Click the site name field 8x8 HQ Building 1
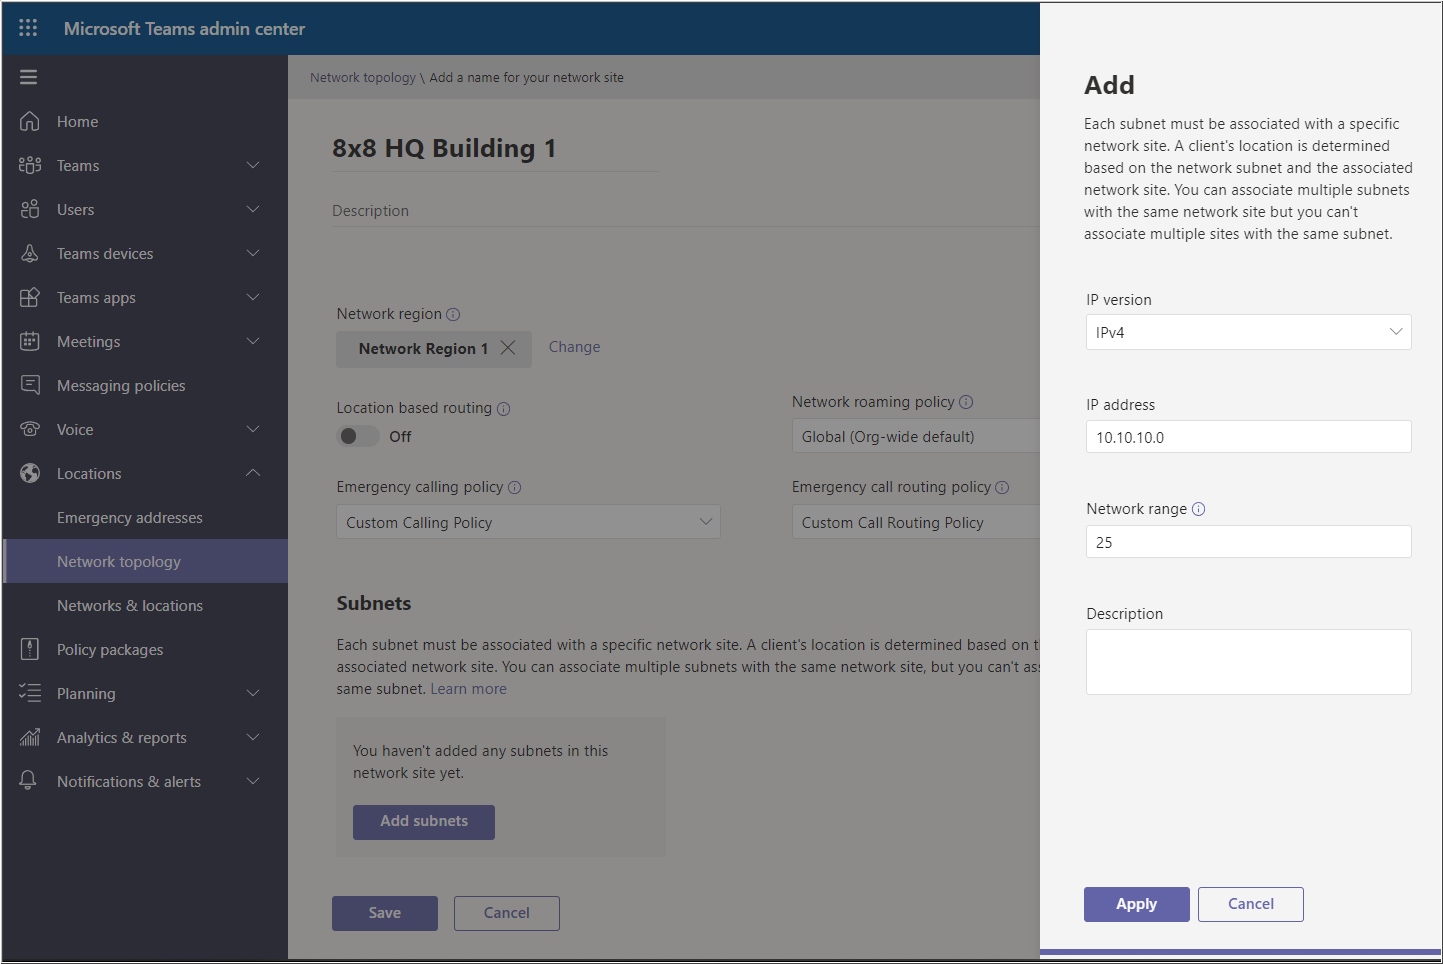Image resolution: width=1443 pixels, height=964 pixels. coord(495,149)
